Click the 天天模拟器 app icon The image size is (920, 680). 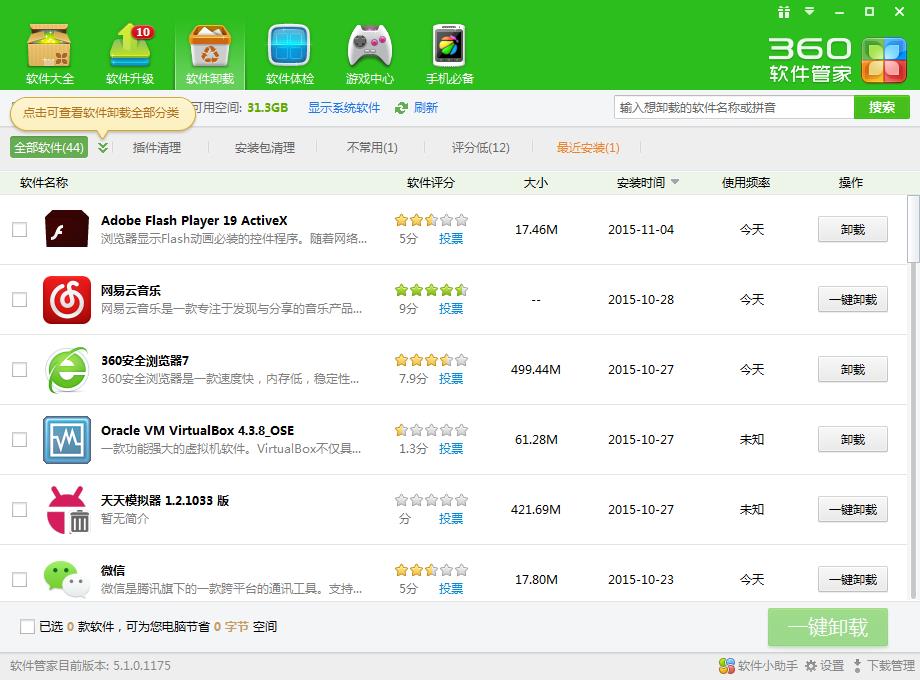(67, 509)
